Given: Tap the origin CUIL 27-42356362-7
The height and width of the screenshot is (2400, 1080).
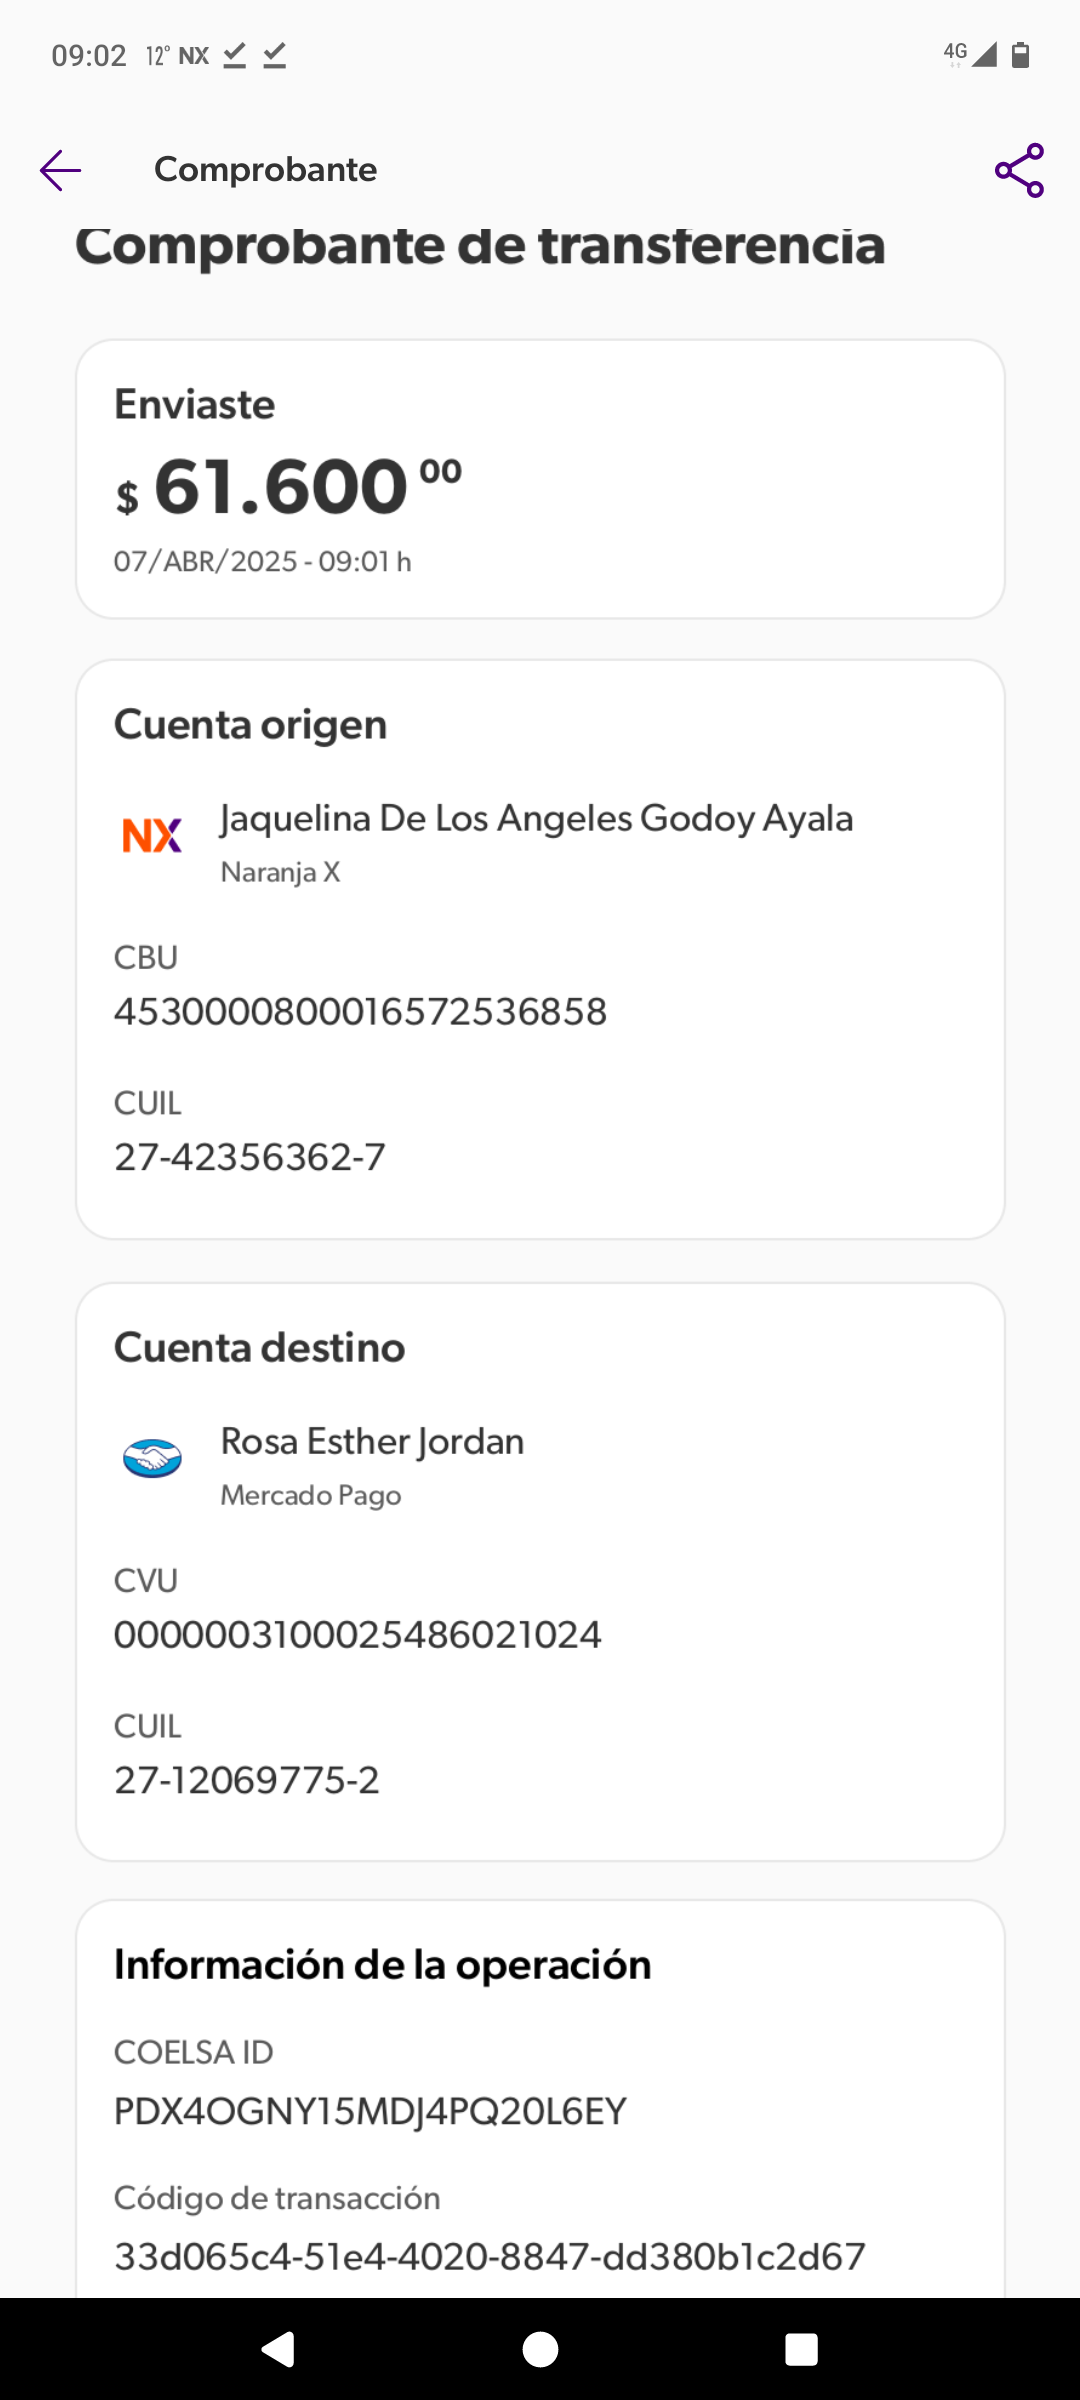Looking at the screenshot, I should pyautogui.click(x=249, y=1157).
